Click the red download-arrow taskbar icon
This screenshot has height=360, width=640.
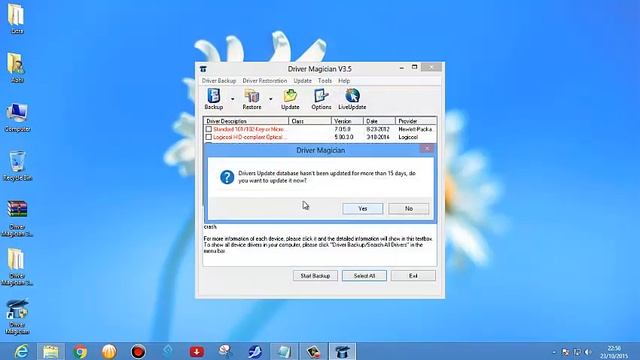pos(197,351)
